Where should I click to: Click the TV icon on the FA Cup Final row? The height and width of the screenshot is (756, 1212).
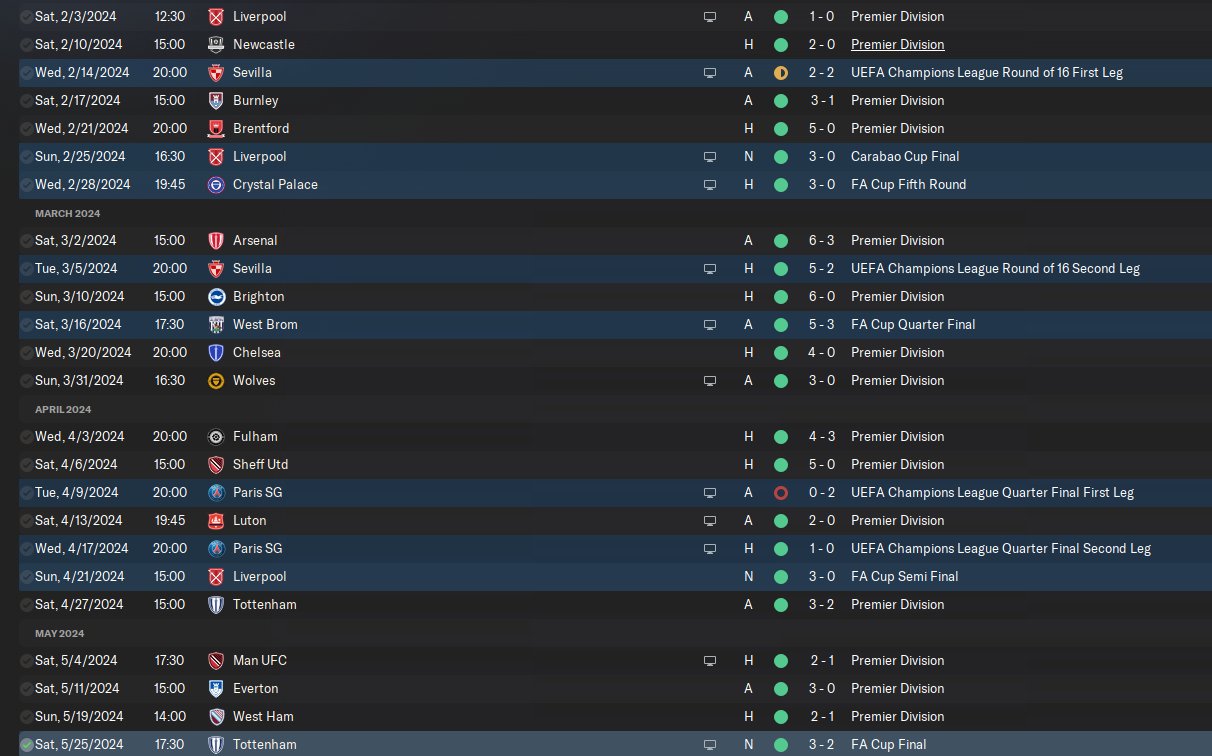coord(710,745)
